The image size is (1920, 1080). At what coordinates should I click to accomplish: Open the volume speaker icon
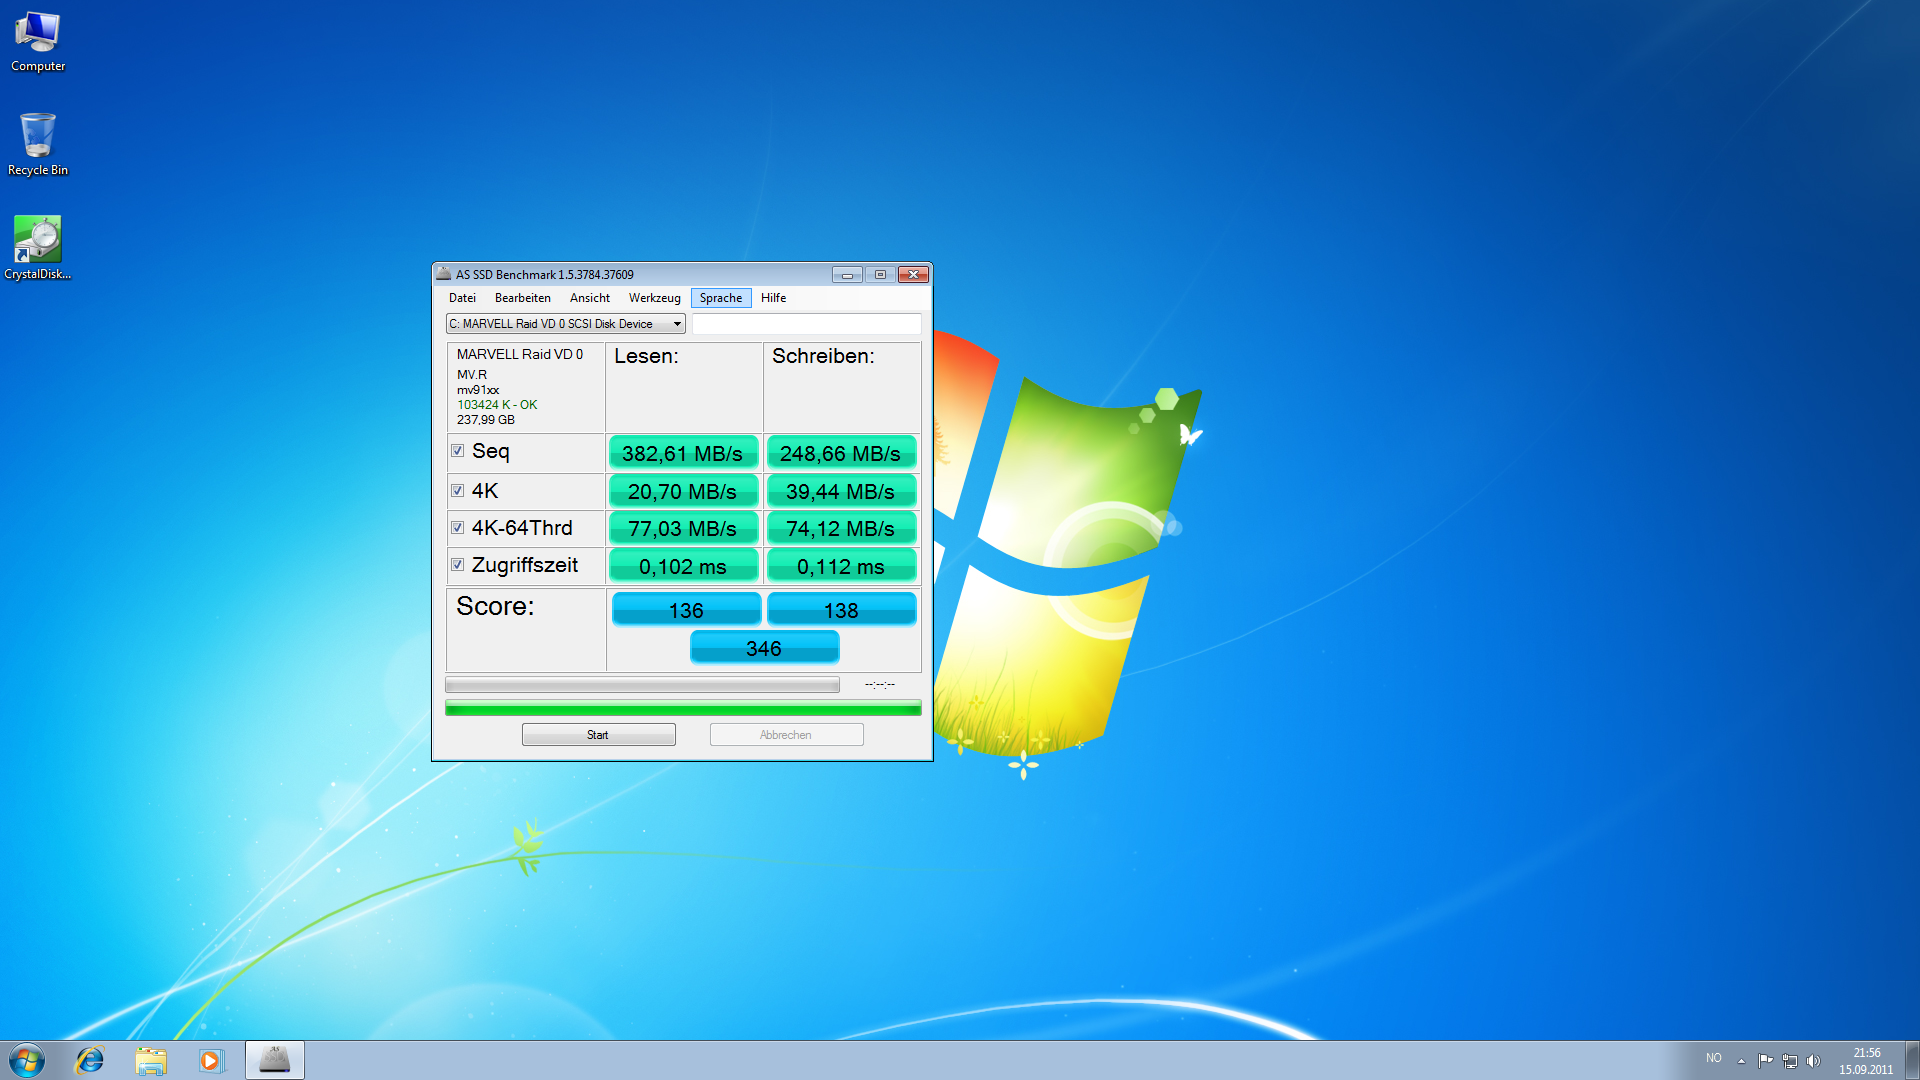point(1814,1061)
